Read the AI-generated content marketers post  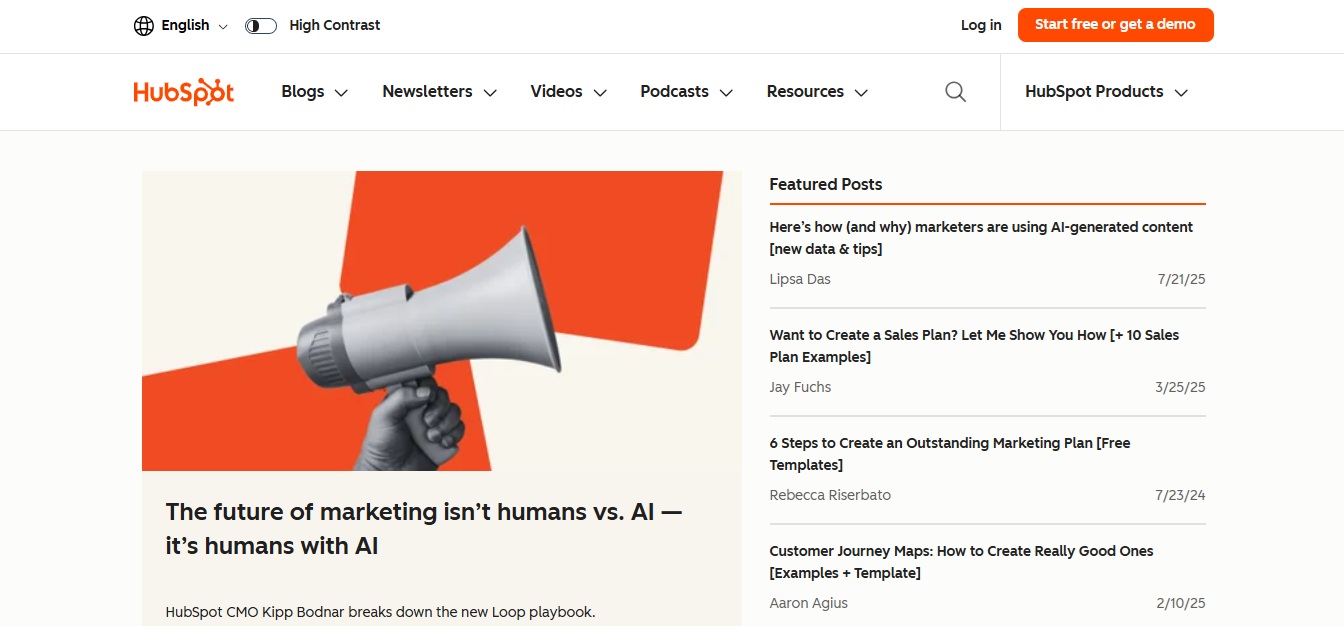point(980,238)
